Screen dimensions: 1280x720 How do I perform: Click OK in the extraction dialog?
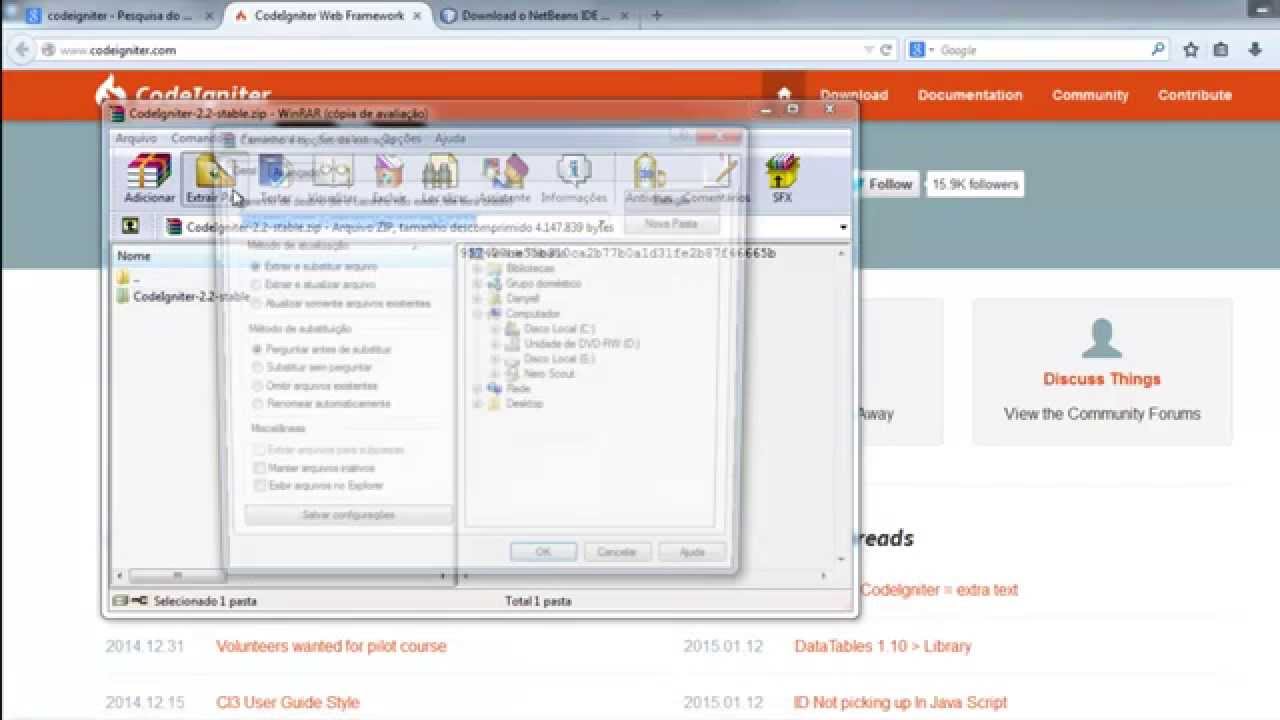[543, 552]
